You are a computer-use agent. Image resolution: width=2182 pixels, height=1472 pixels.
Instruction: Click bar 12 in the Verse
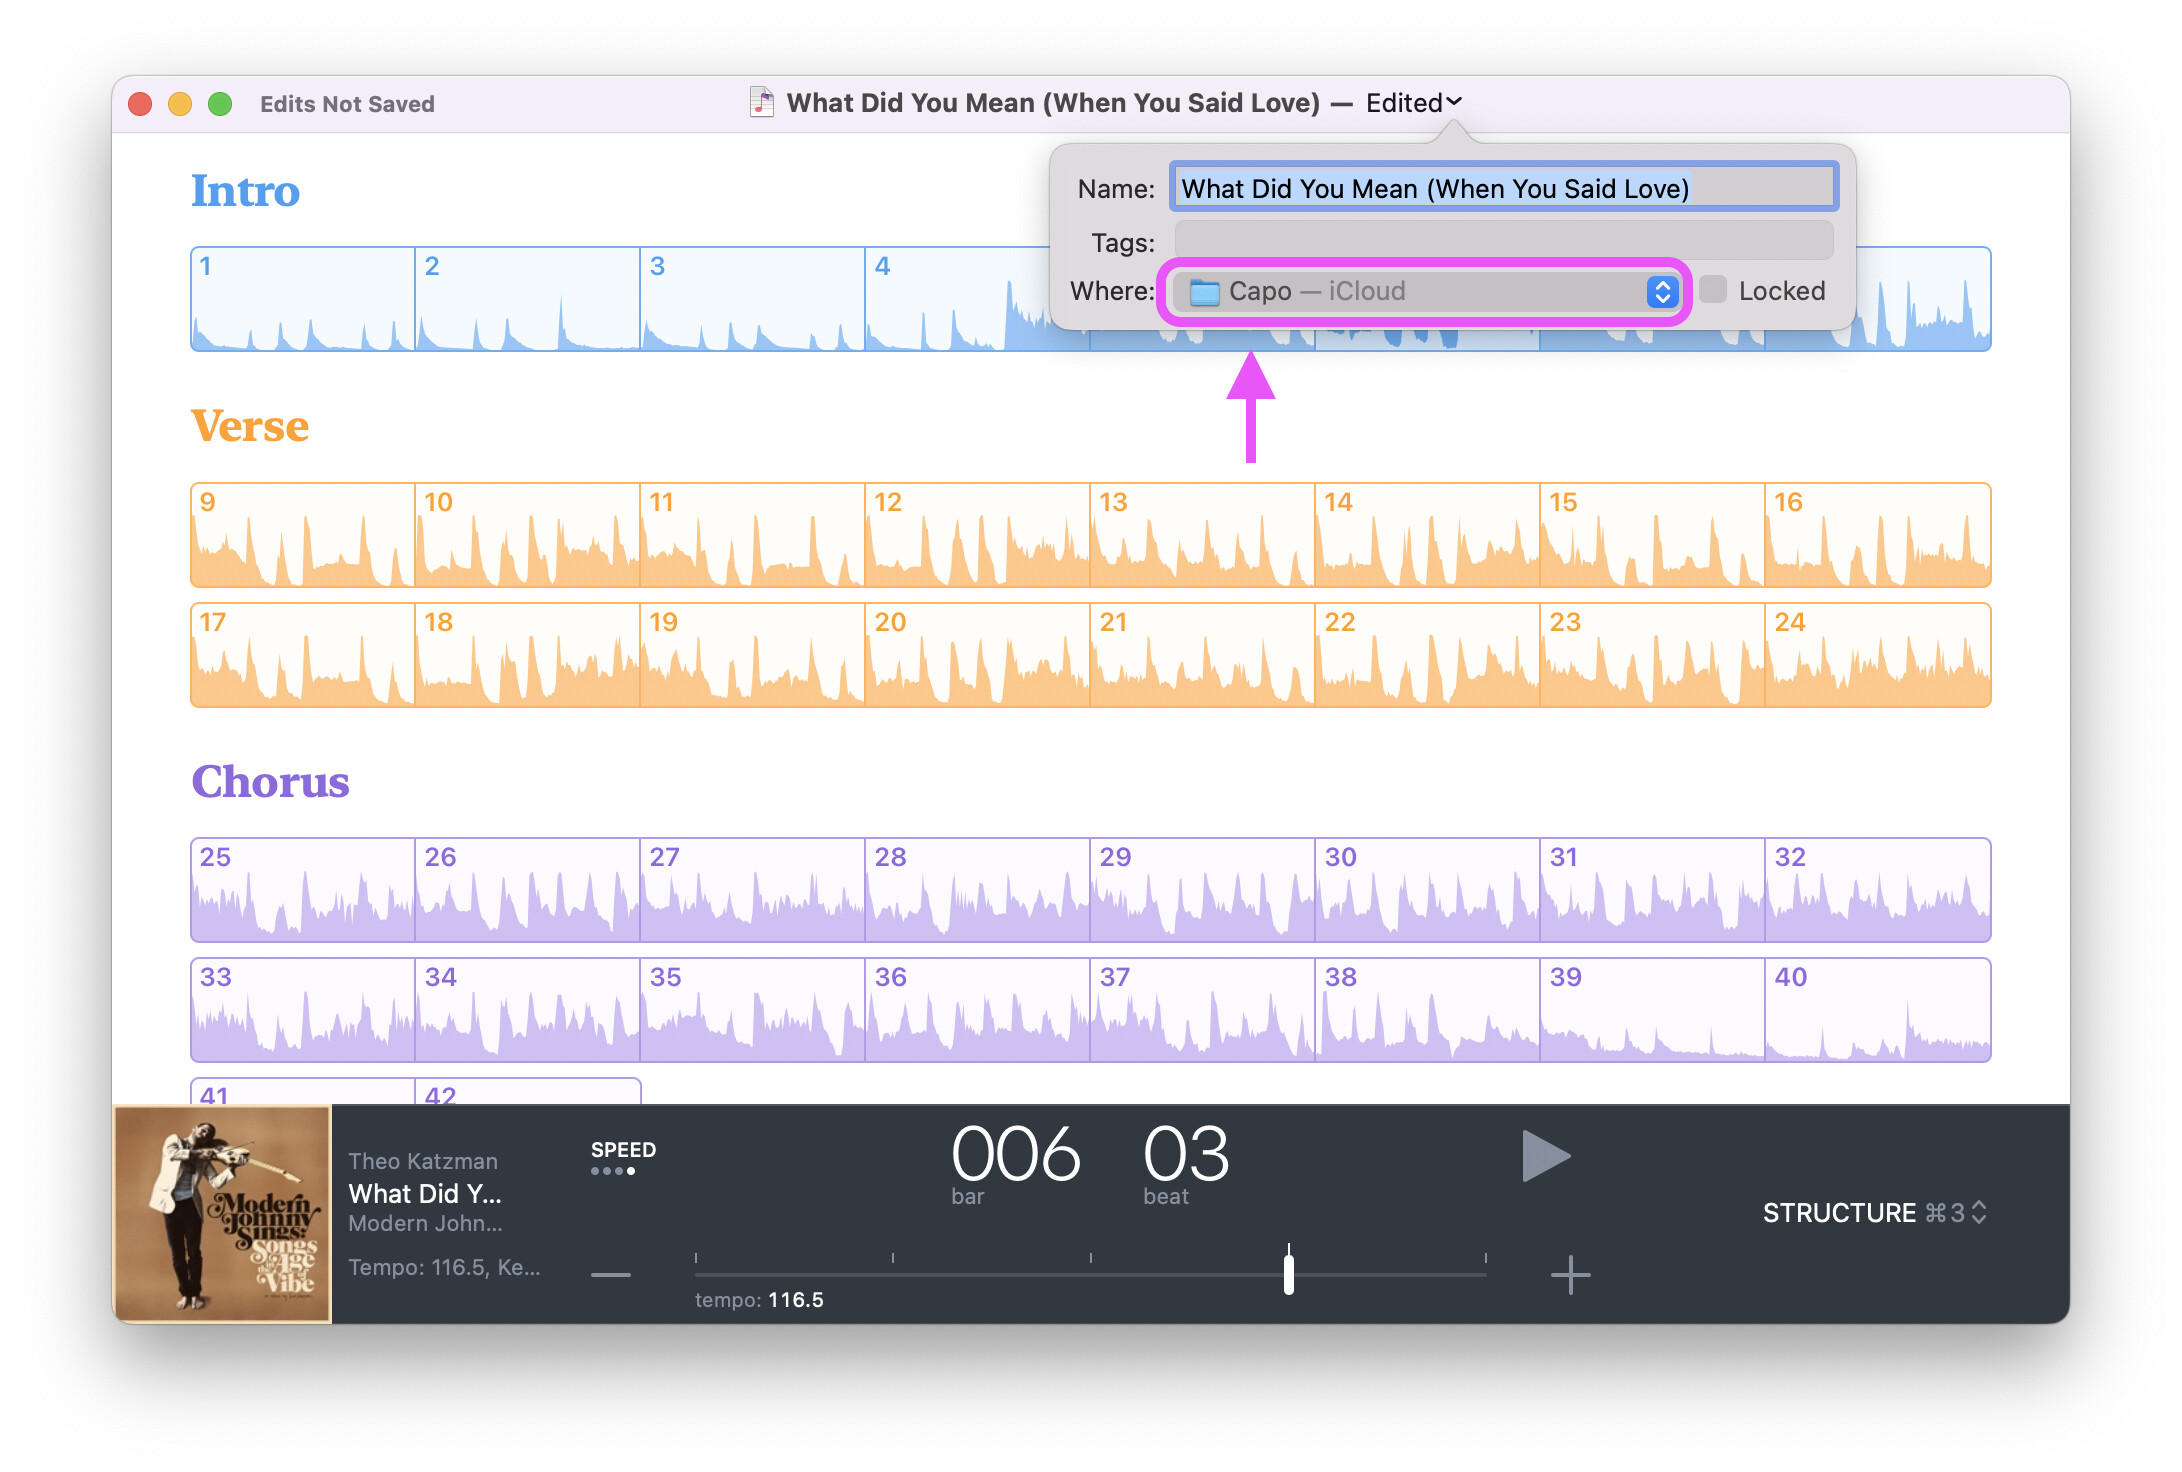978,535
